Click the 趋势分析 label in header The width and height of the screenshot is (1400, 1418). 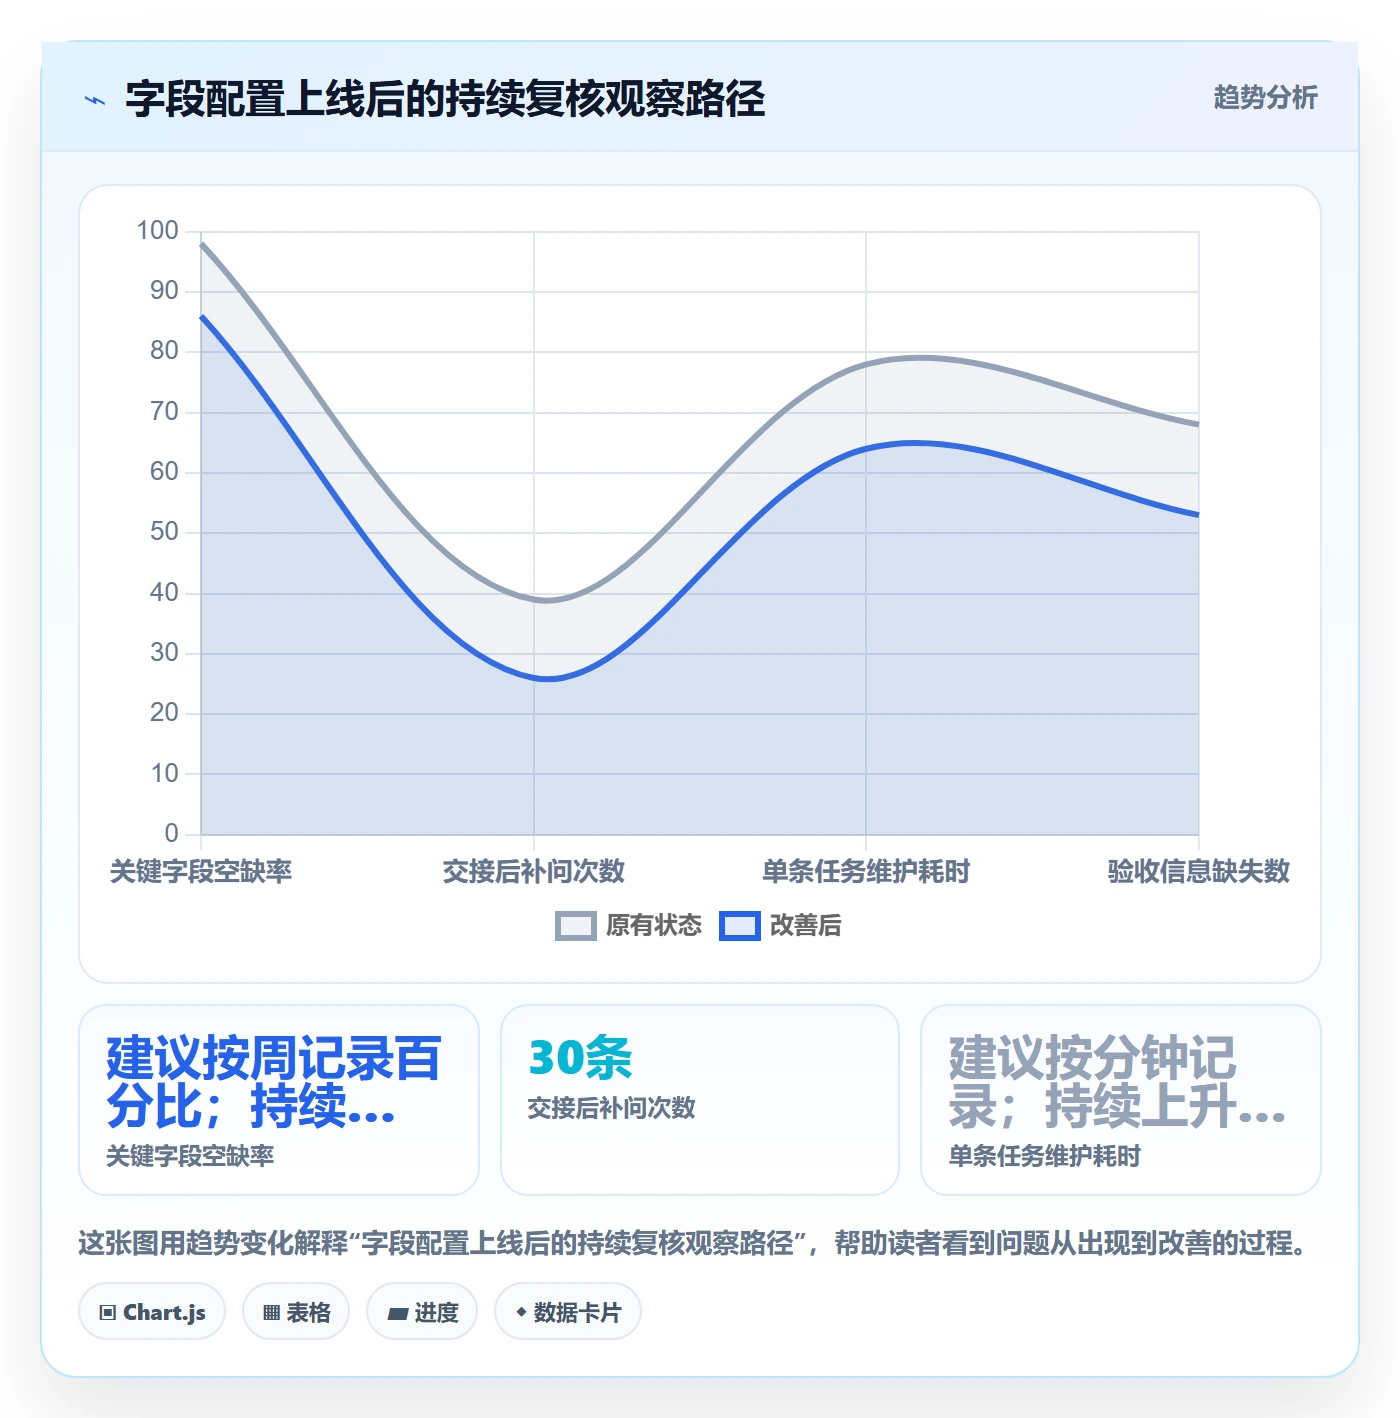click(1265, 98)
